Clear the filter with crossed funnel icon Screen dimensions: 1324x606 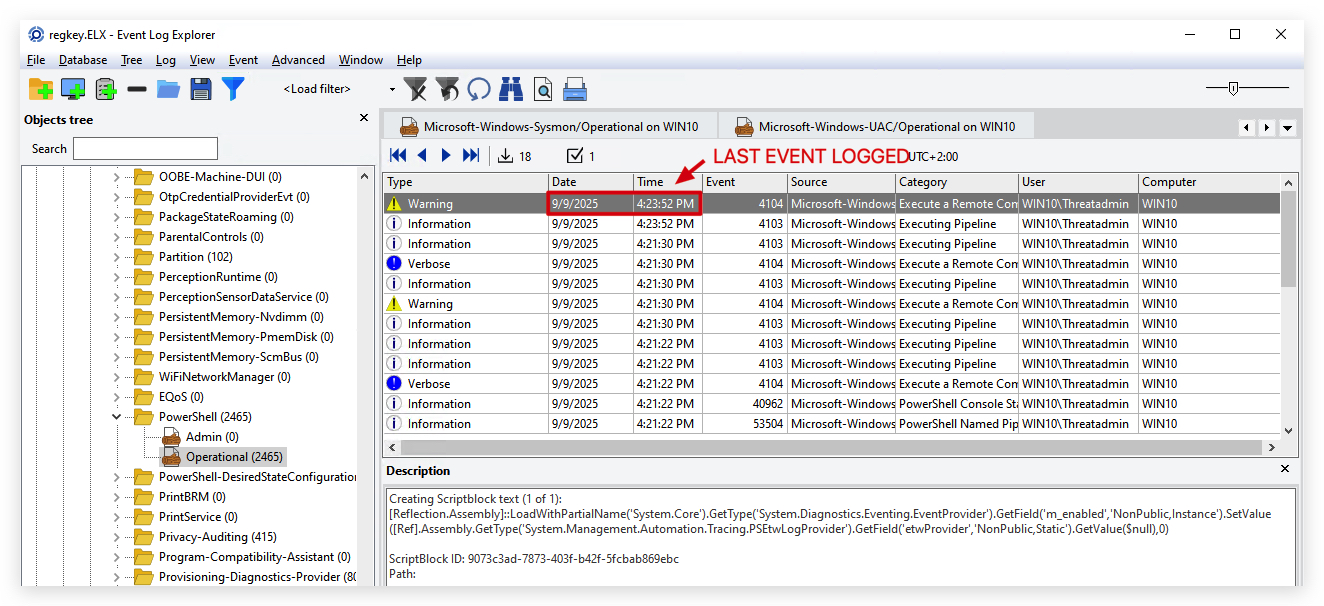pos(416,89)
